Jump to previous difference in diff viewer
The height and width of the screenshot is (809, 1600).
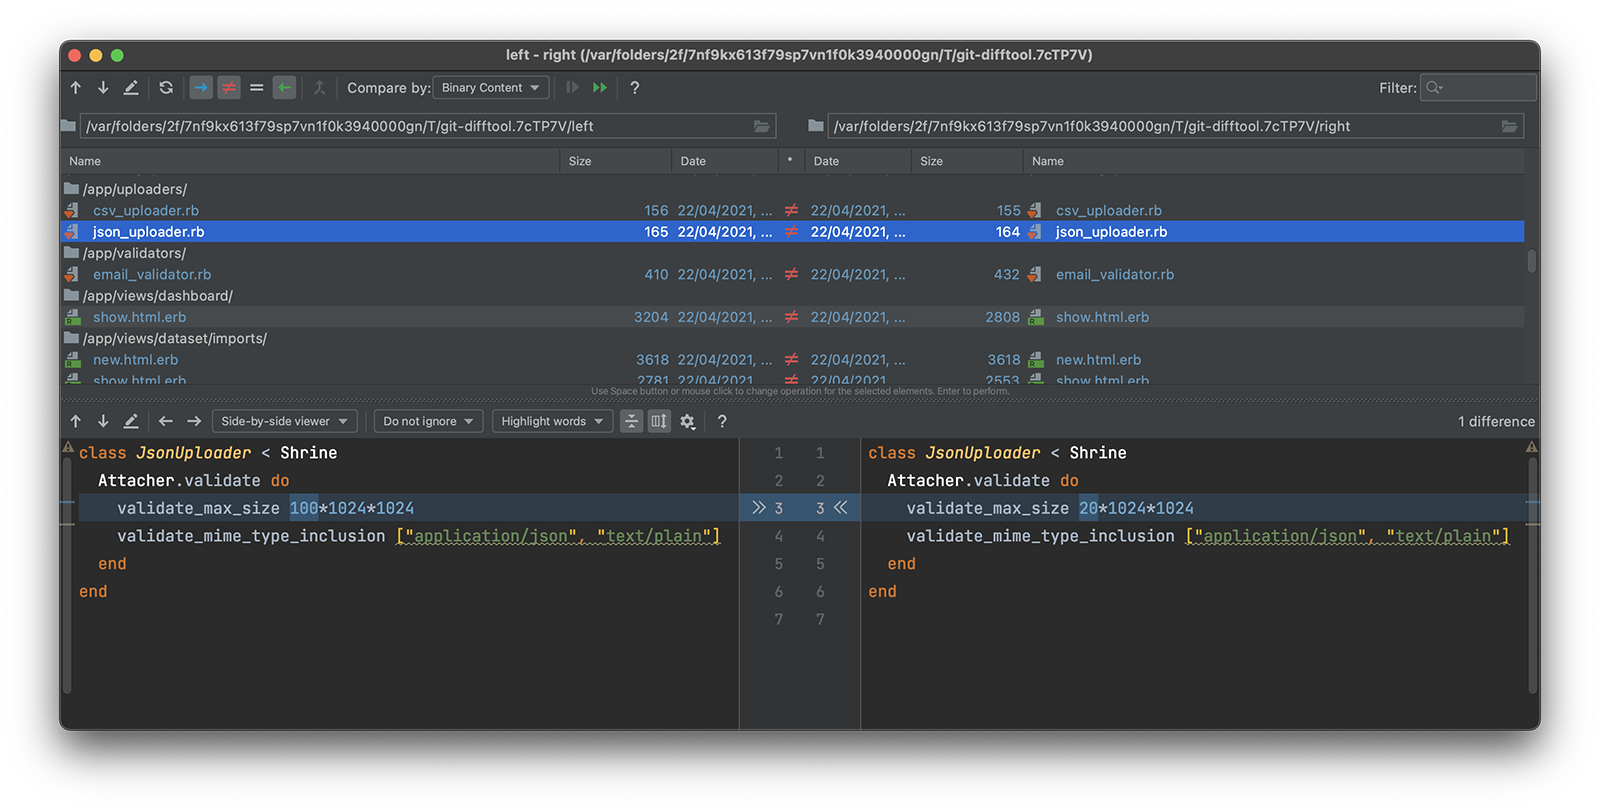[x=76, y=422]
